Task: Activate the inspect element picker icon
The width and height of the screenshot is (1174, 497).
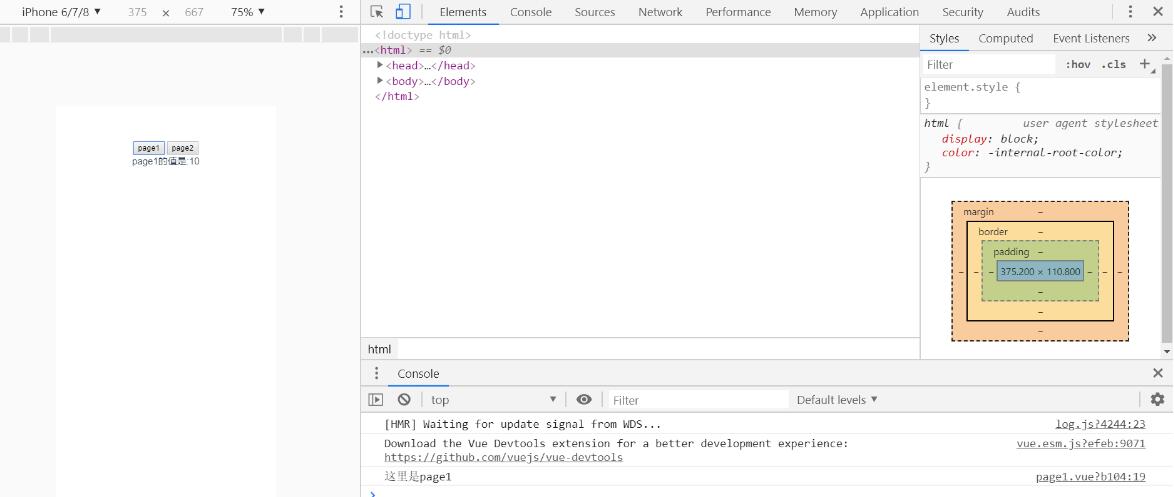Action: click(x=377, y=12)
